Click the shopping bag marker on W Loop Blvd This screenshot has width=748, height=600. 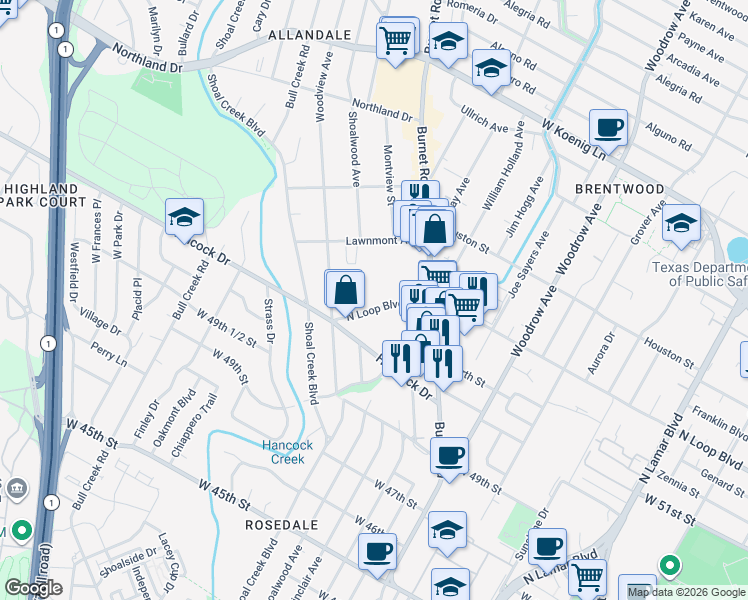click(345, 292)
